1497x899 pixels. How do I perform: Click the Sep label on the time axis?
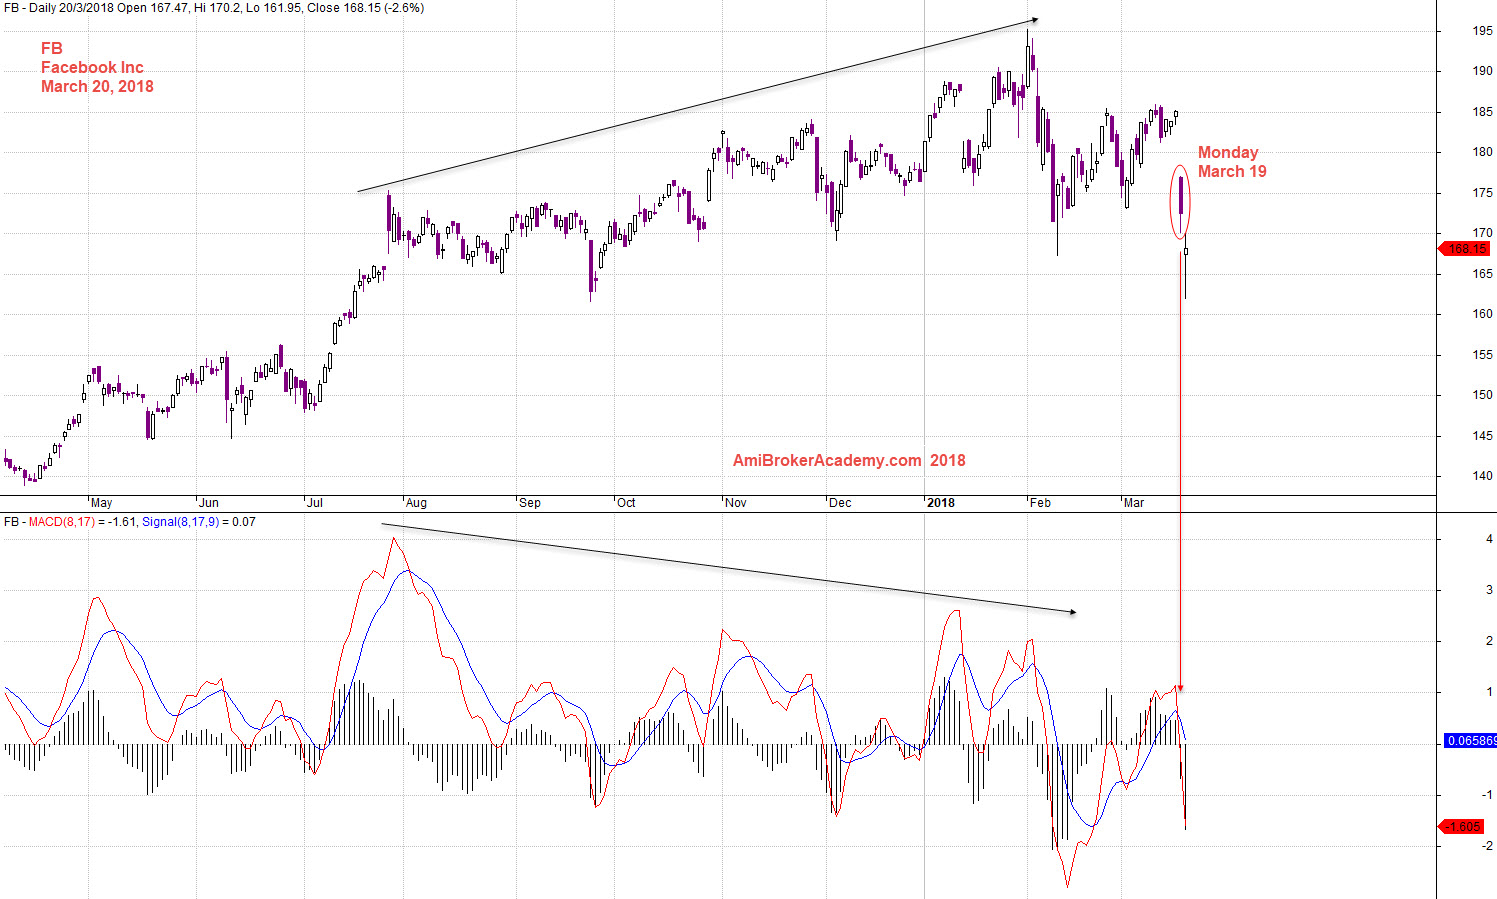click(530, 503)
